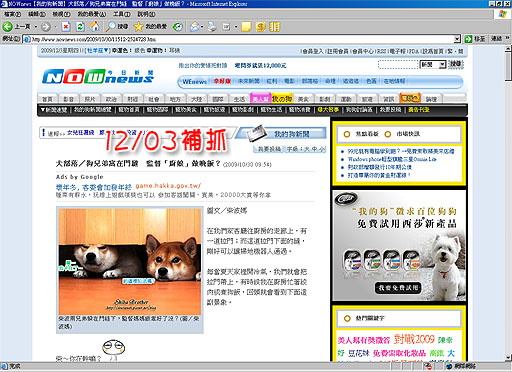Open the Mail button dropdown arrow
The width and height of the screenshot is (512, 372).
202,27
